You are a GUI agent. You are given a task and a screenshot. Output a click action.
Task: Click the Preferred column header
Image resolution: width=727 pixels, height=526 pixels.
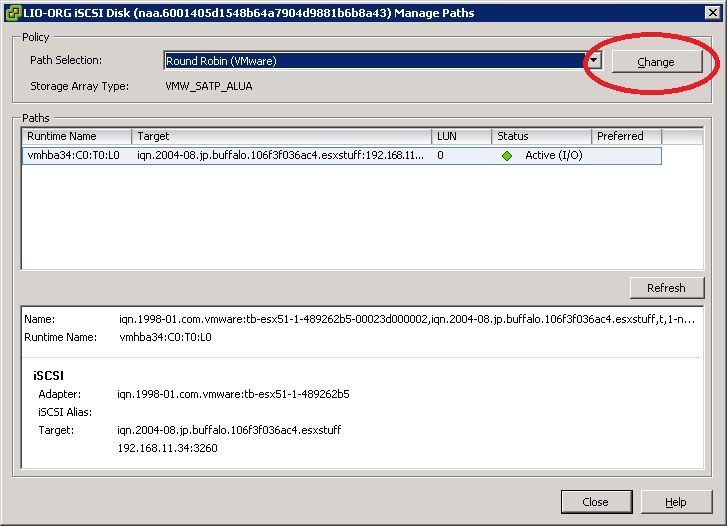[x=625, y=136]
